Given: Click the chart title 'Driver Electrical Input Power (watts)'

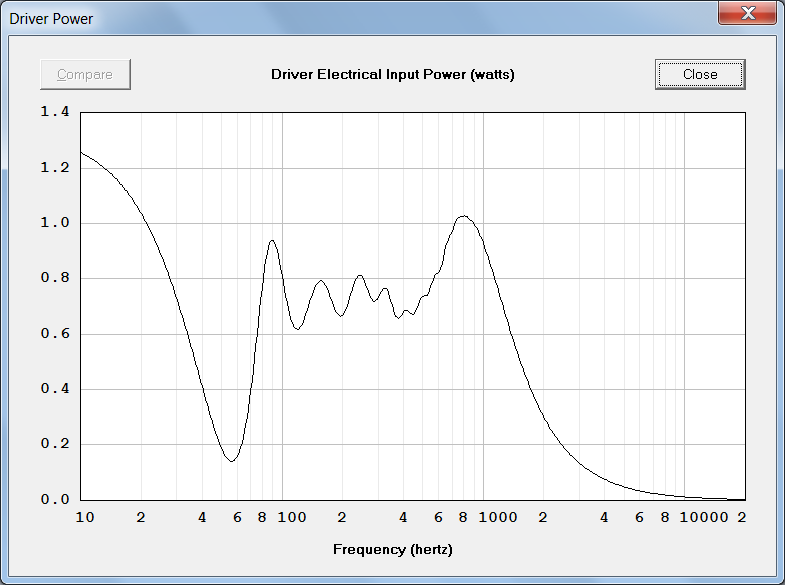Looking at the screenshot, I should pyautogui.click(x=392, y=75).
